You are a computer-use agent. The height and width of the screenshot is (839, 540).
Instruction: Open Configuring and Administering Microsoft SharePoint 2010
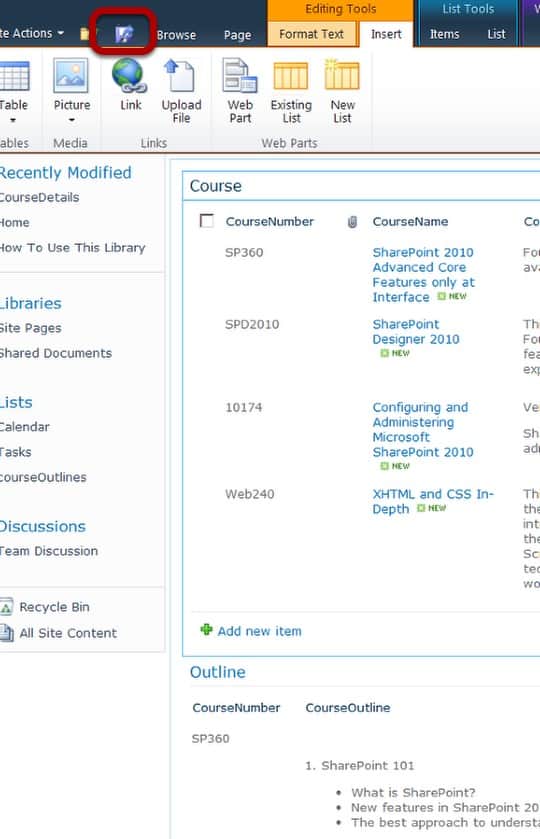pyautogui.click(x=423, y=430)
